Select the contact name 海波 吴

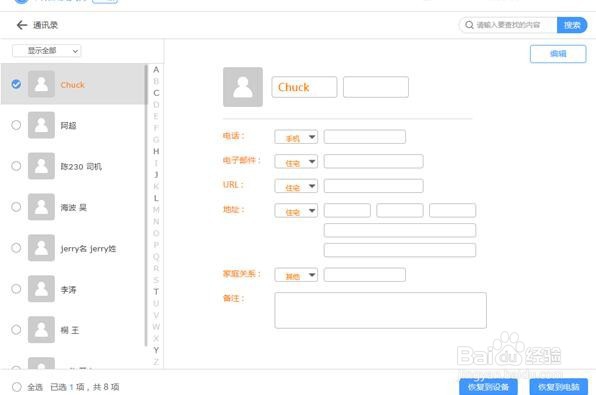[74, 208]
